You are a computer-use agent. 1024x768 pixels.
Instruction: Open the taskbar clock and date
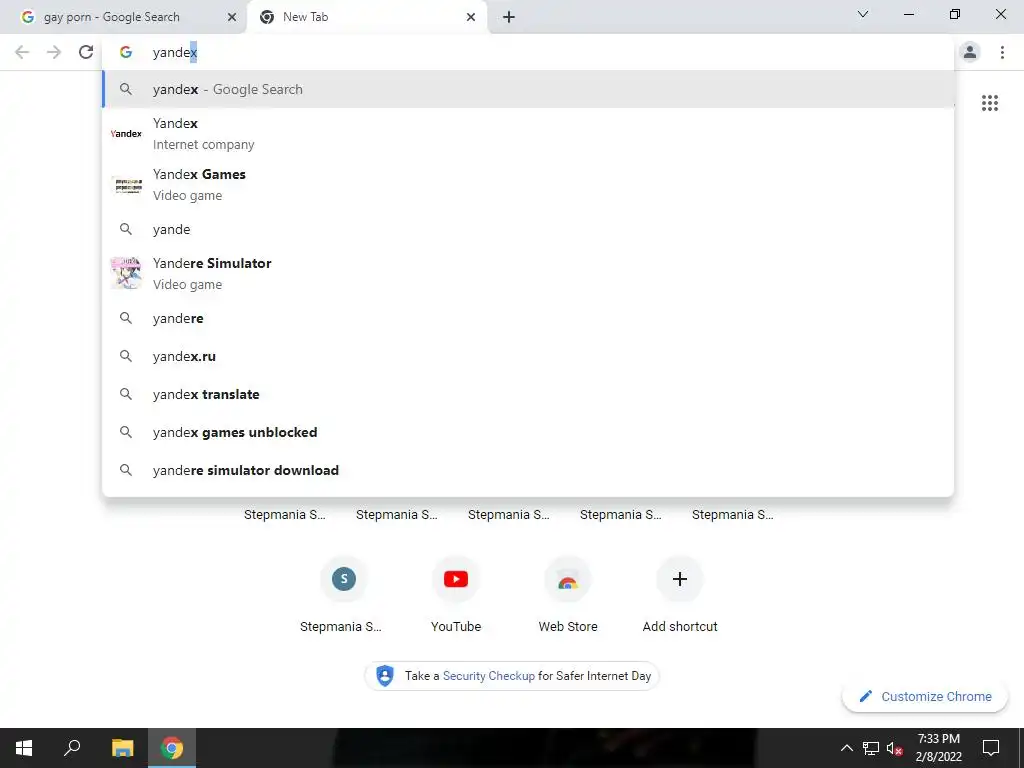938,748
